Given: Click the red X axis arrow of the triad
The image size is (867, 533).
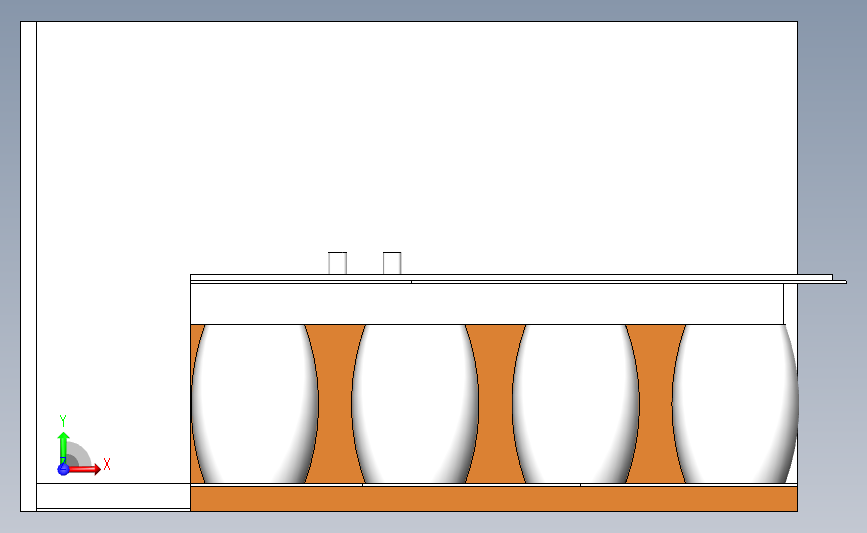Looking at the screenshot, I should (84, 469).
